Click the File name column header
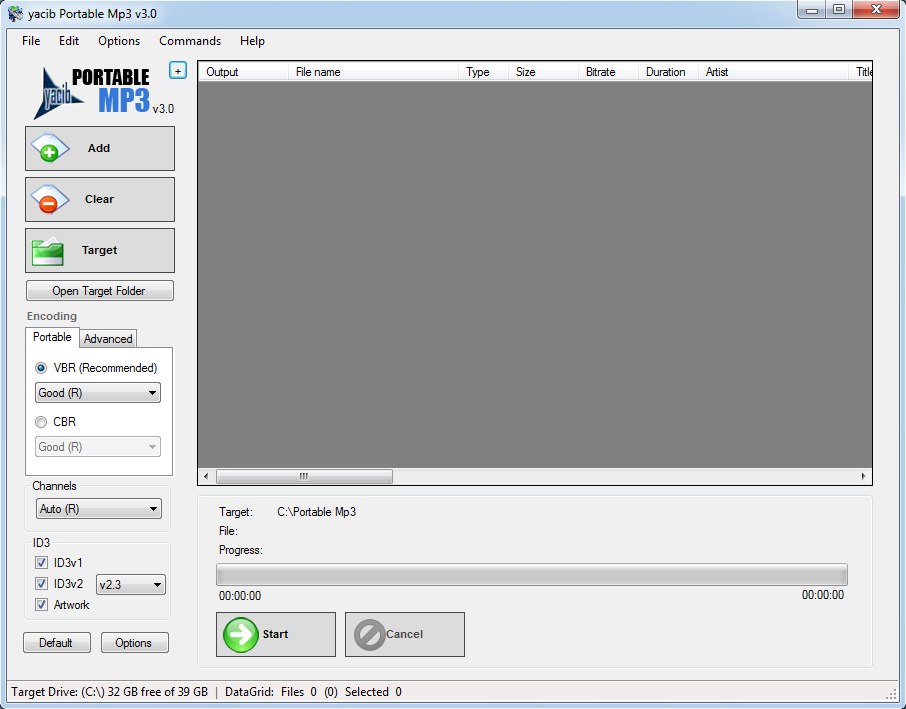906x709 pixels. tap(373, 72)
